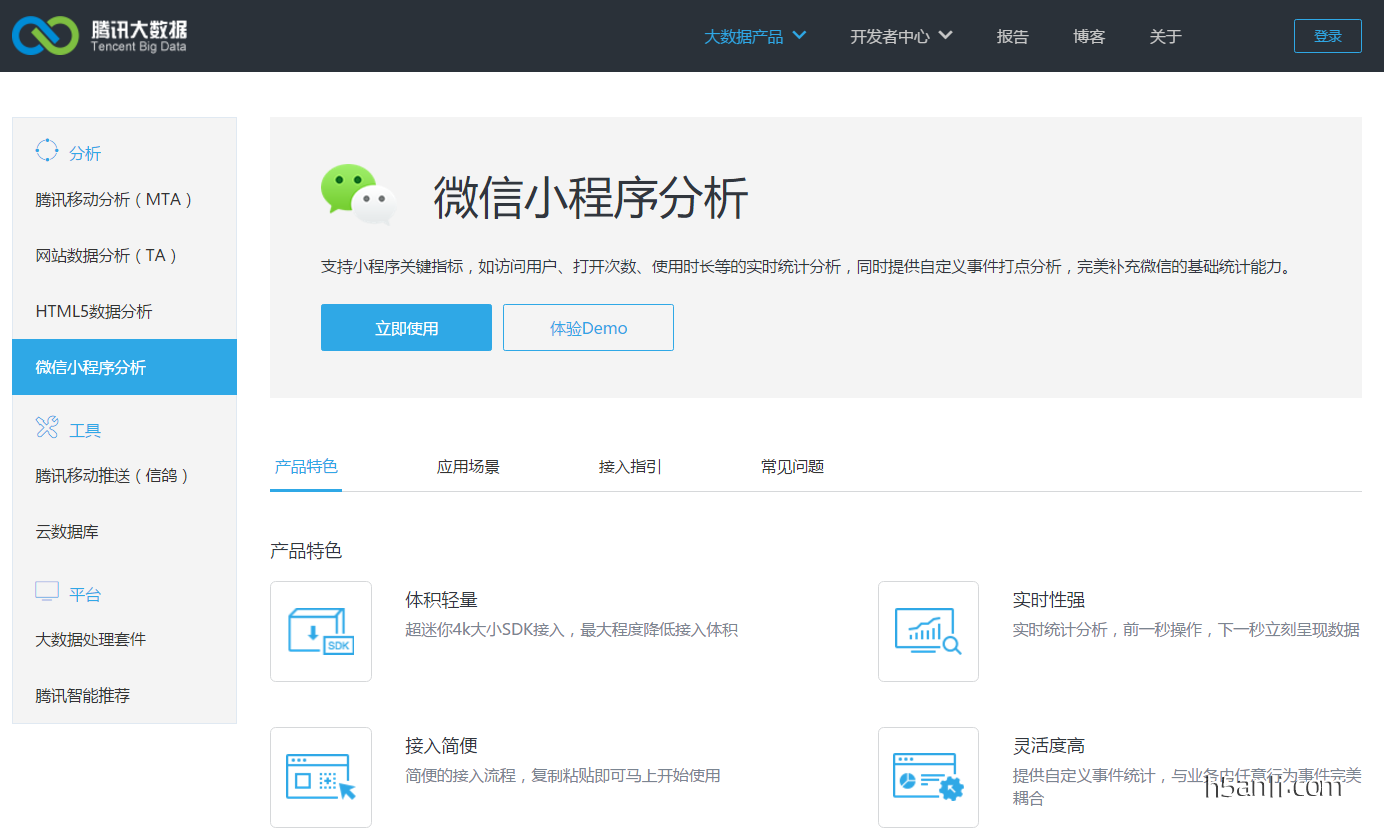Click the 大数据产品 menu label
The width and height of the screenshot is (1384, 833).
[x=743, y=37]
